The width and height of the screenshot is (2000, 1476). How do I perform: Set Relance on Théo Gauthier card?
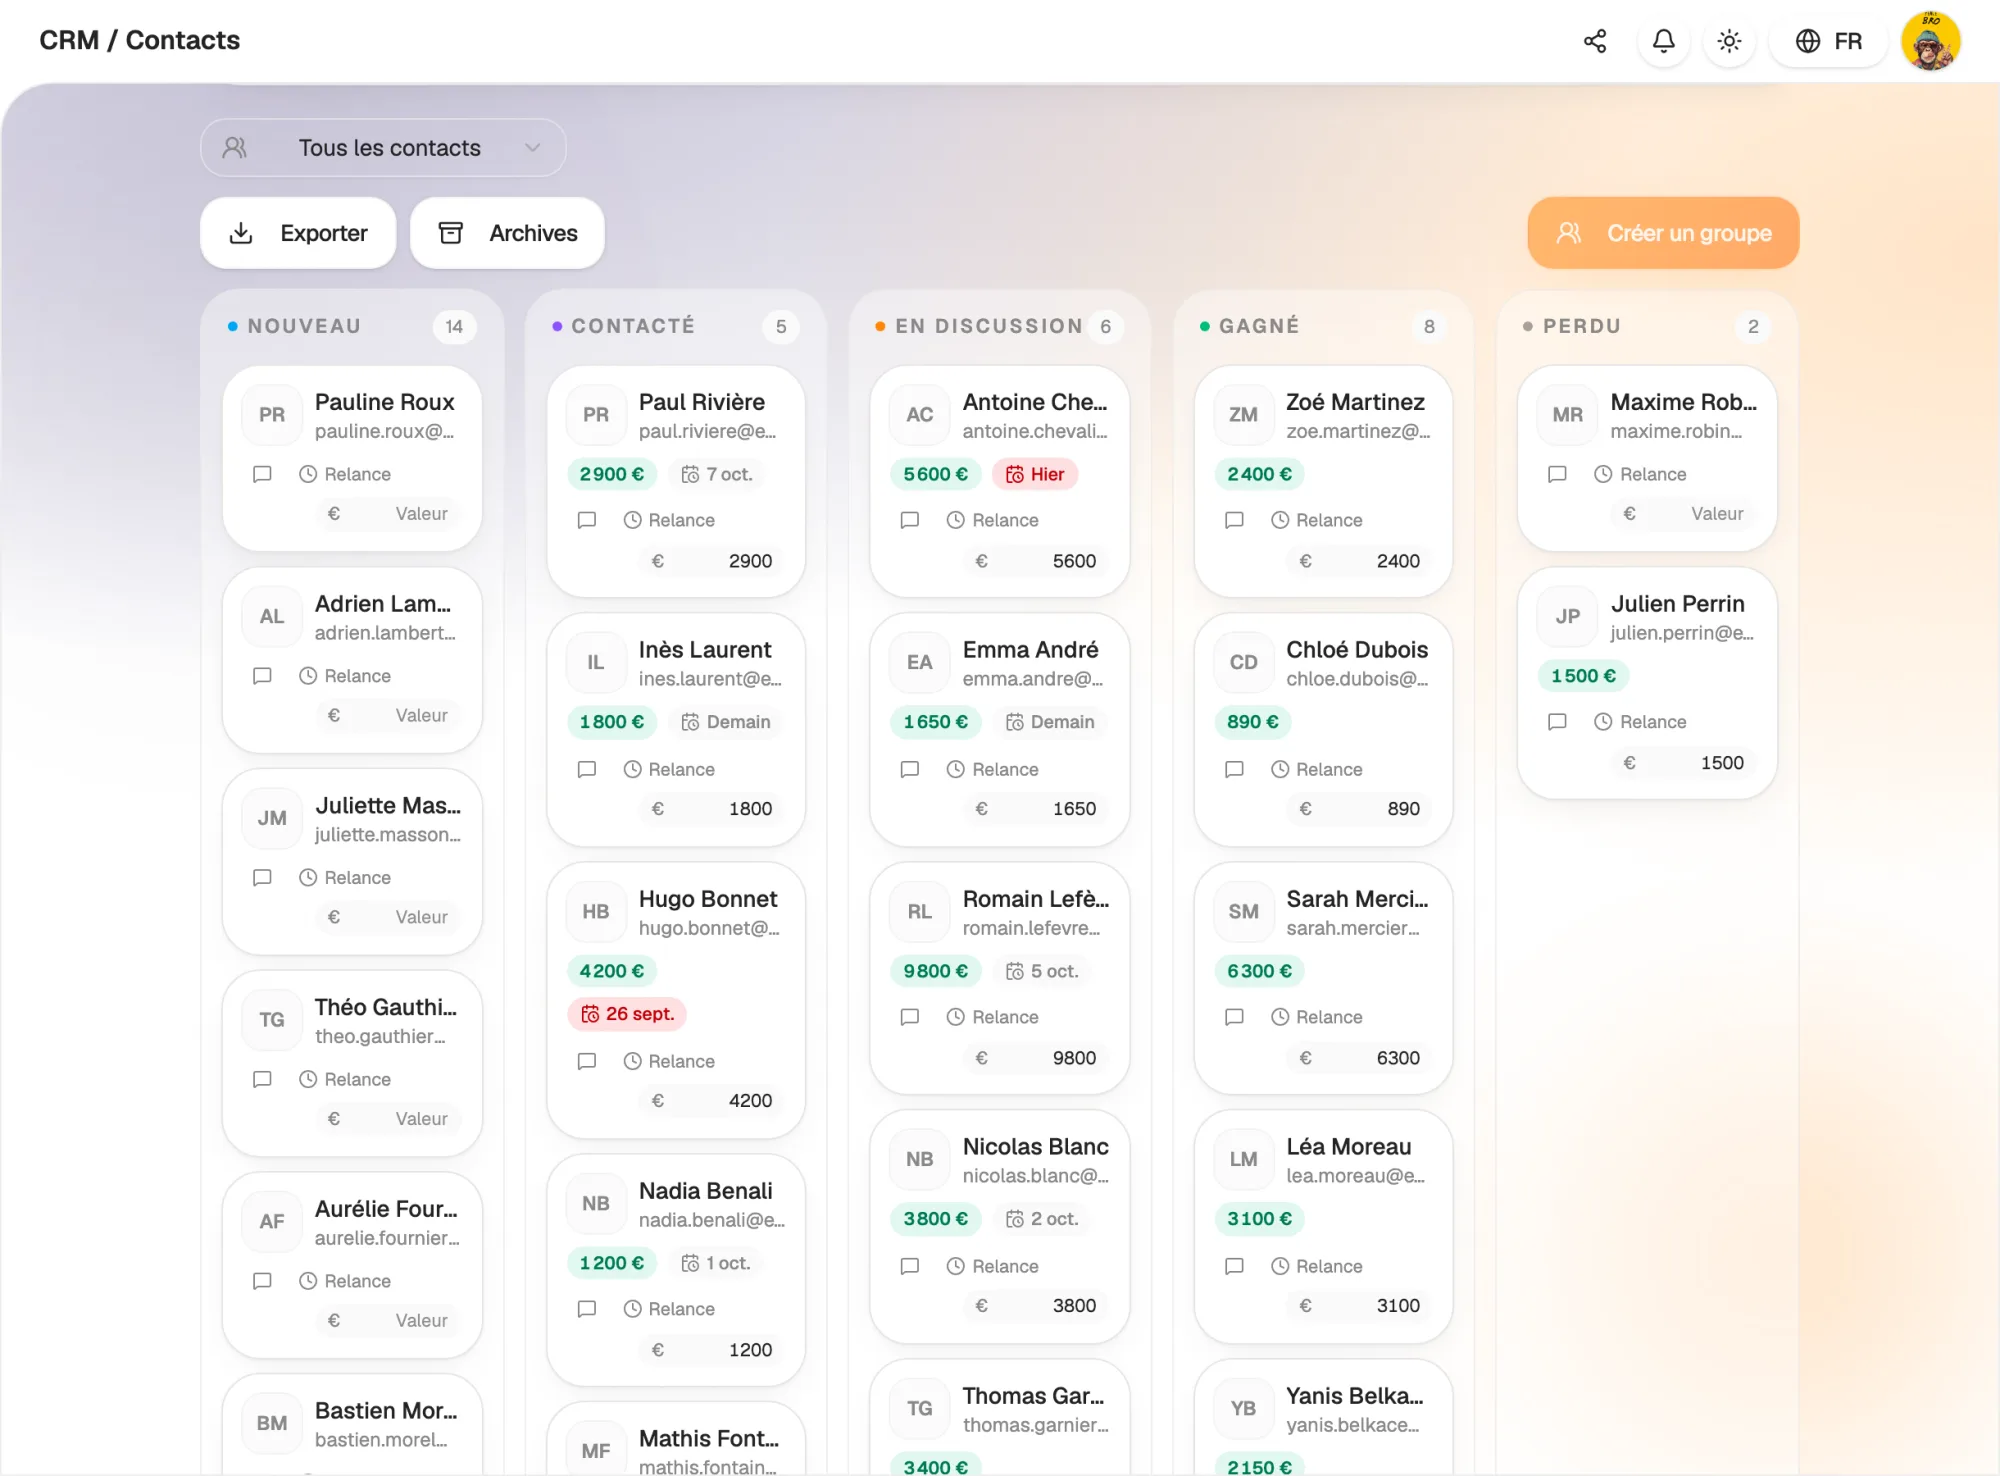click(345, 1080)
